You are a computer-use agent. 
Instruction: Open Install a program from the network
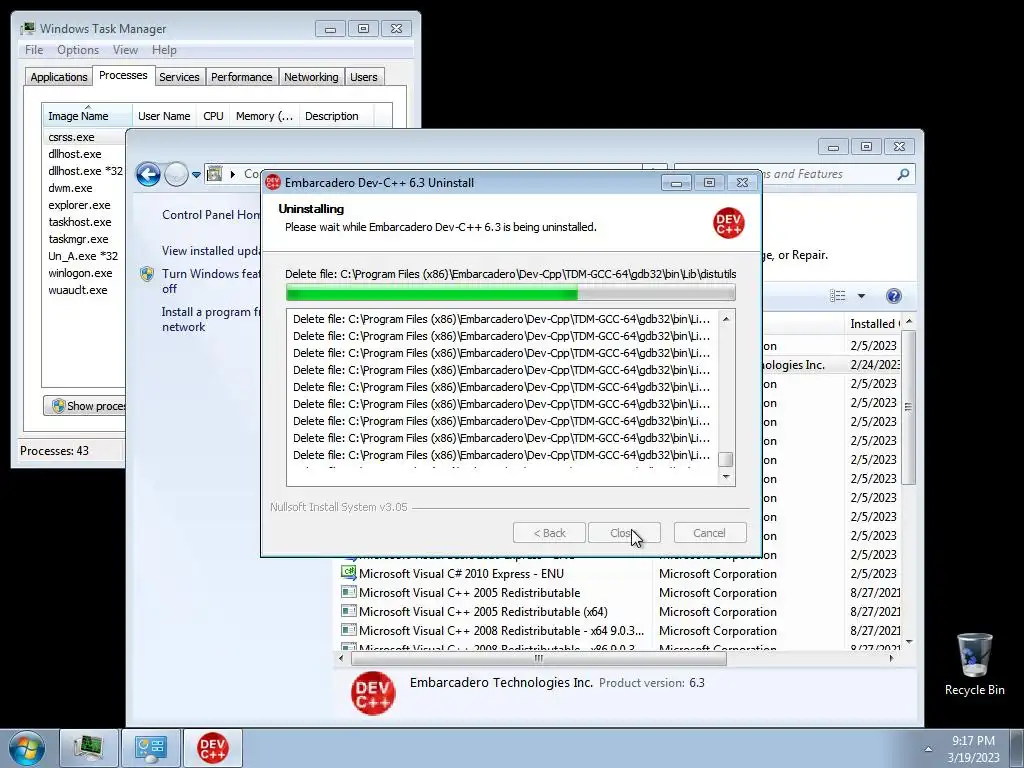[x=210, y=319]
